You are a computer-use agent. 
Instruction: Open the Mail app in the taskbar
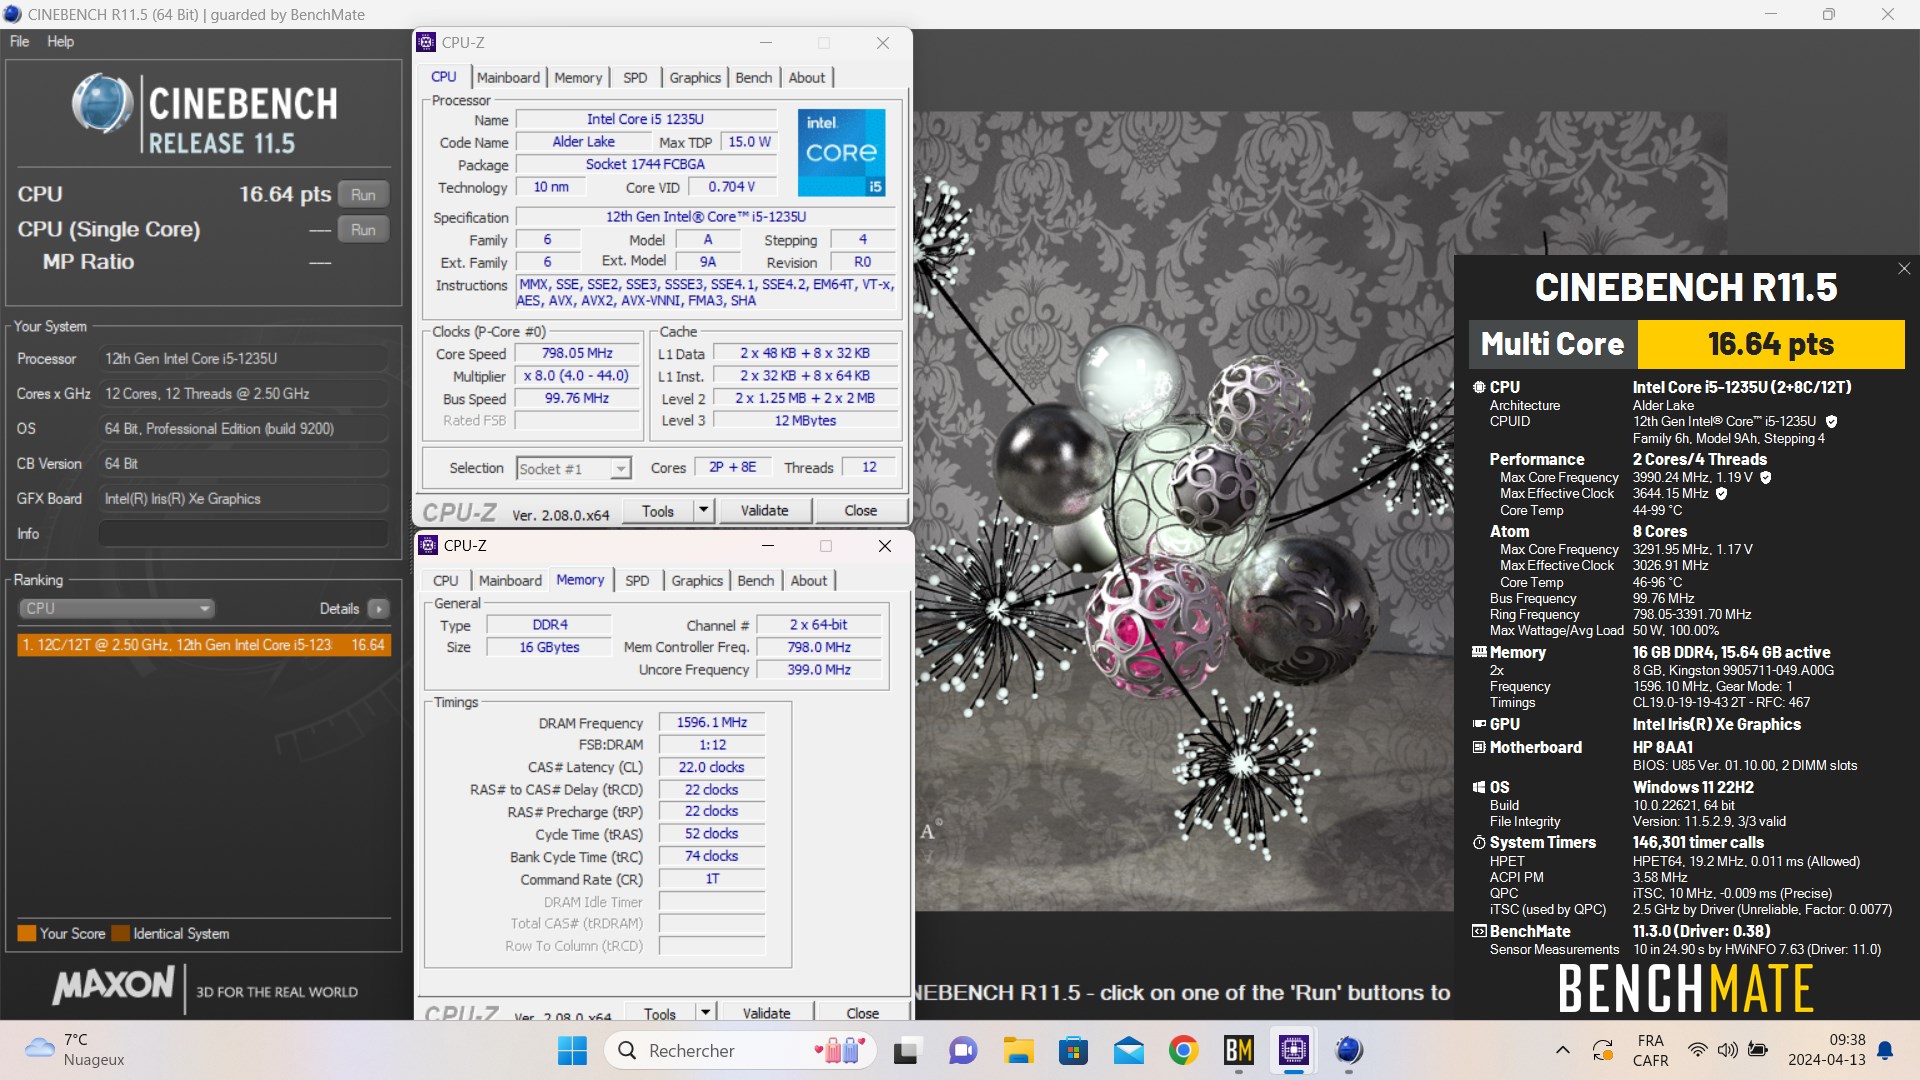pyautogui.click(x=1129, y=1050)
